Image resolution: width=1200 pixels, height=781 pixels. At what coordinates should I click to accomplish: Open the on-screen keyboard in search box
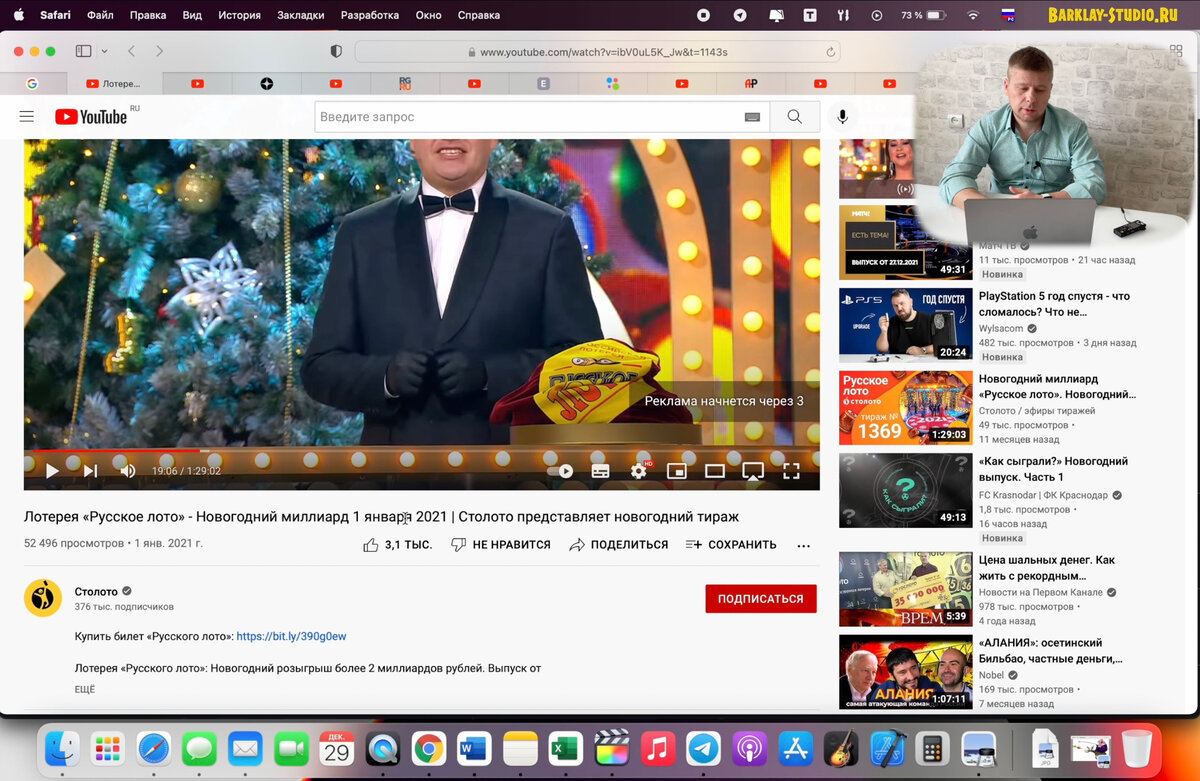752,117
